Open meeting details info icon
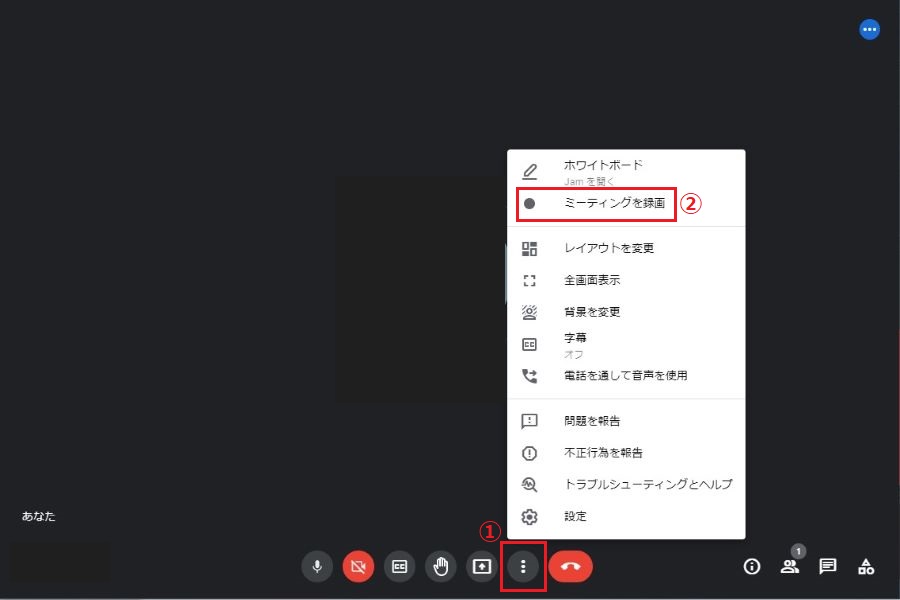 [x=752, y=566]
